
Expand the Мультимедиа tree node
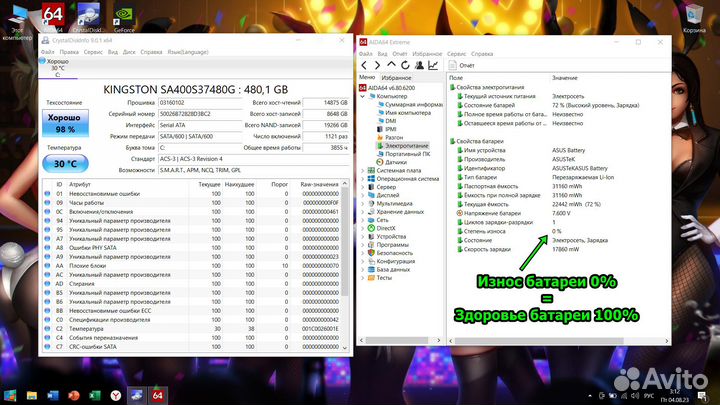tap(362, 203)
